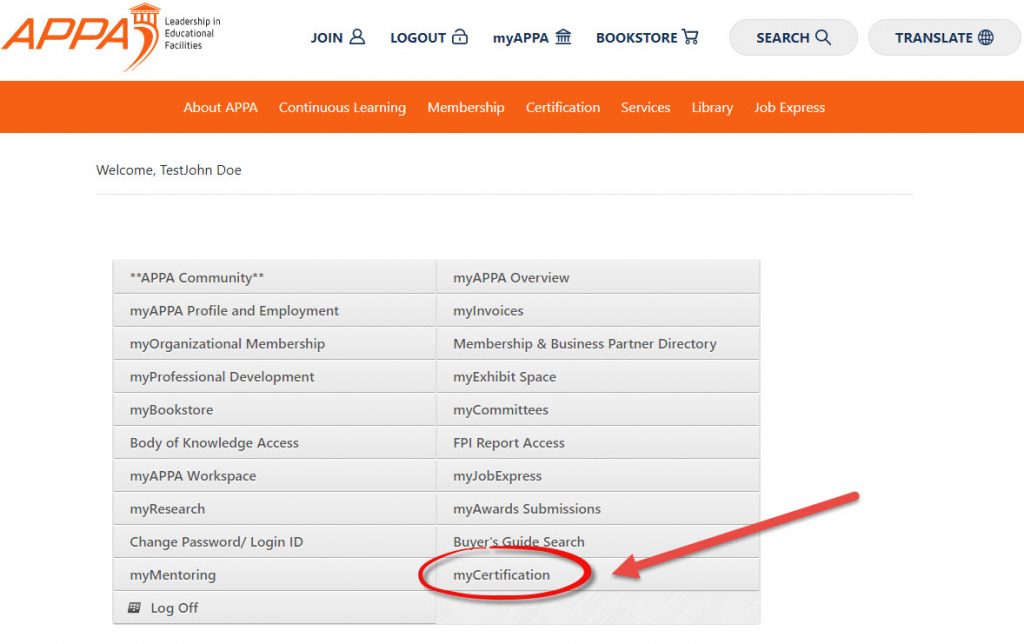Open the About APPA menu
Viewport: 1024px width, 644px height.
(x=221, y=107)
